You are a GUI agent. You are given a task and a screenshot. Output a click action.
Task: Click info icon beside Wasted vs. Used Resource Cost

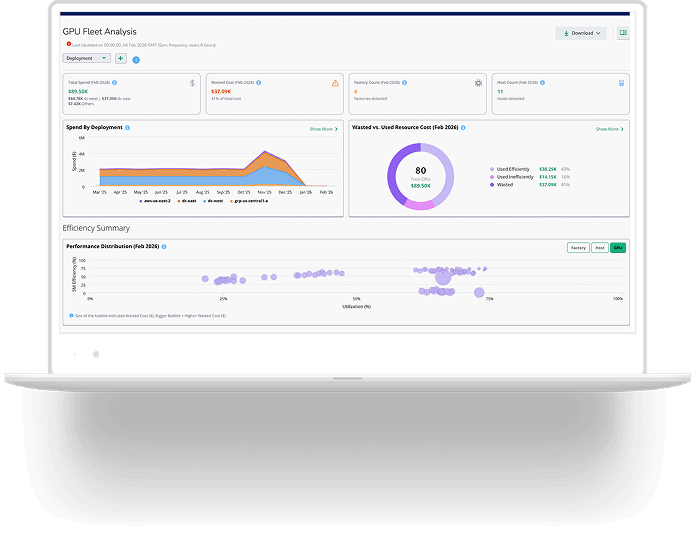pos(463,128)
